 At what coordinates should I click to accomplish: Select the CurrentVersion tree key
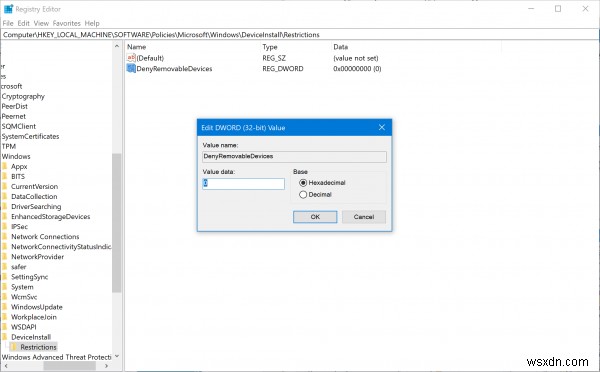pos(34,187)
